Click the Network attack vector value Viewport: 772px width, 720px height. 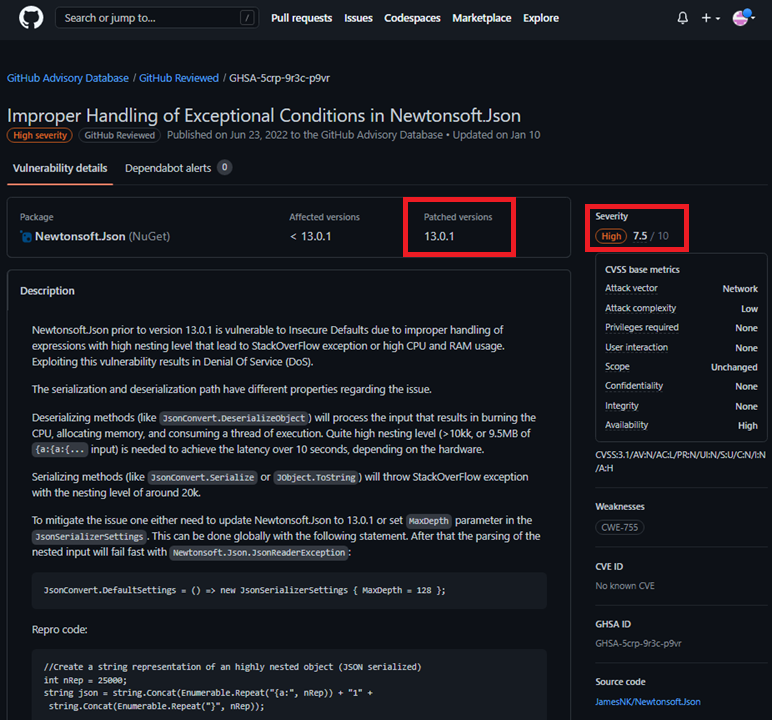[x=740, y=289]
